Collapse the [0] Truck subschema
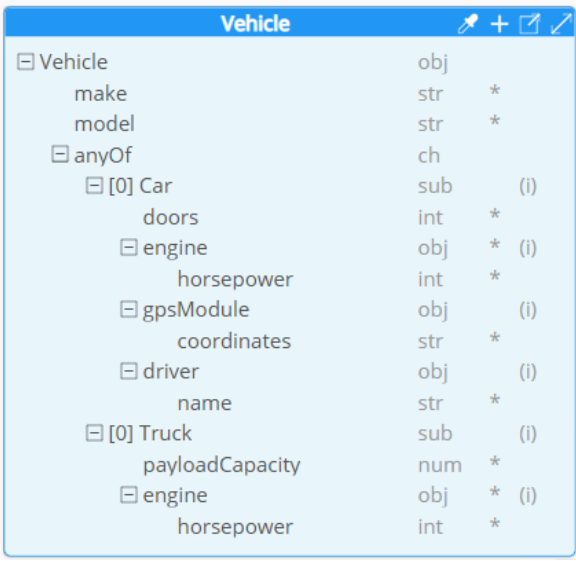 tap(94, 433)
